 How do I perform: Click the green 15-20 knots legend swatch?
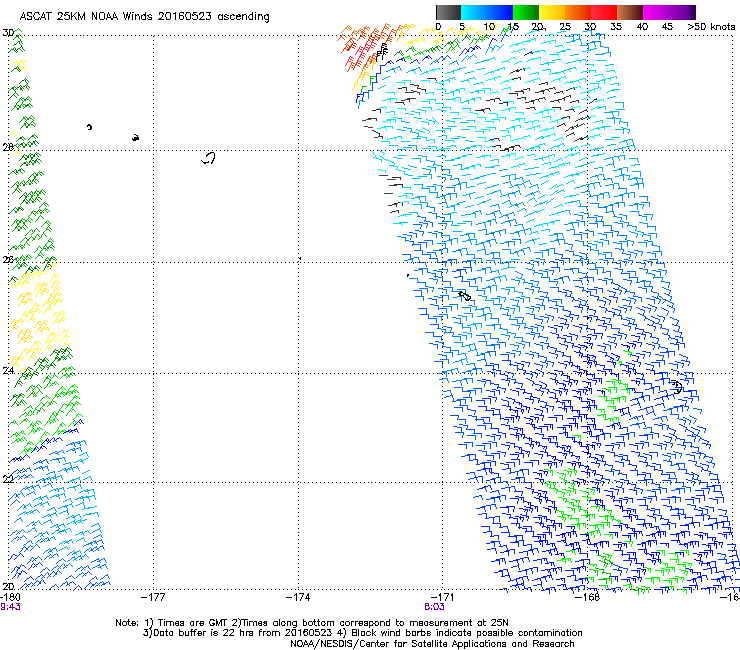click(526, 12)
